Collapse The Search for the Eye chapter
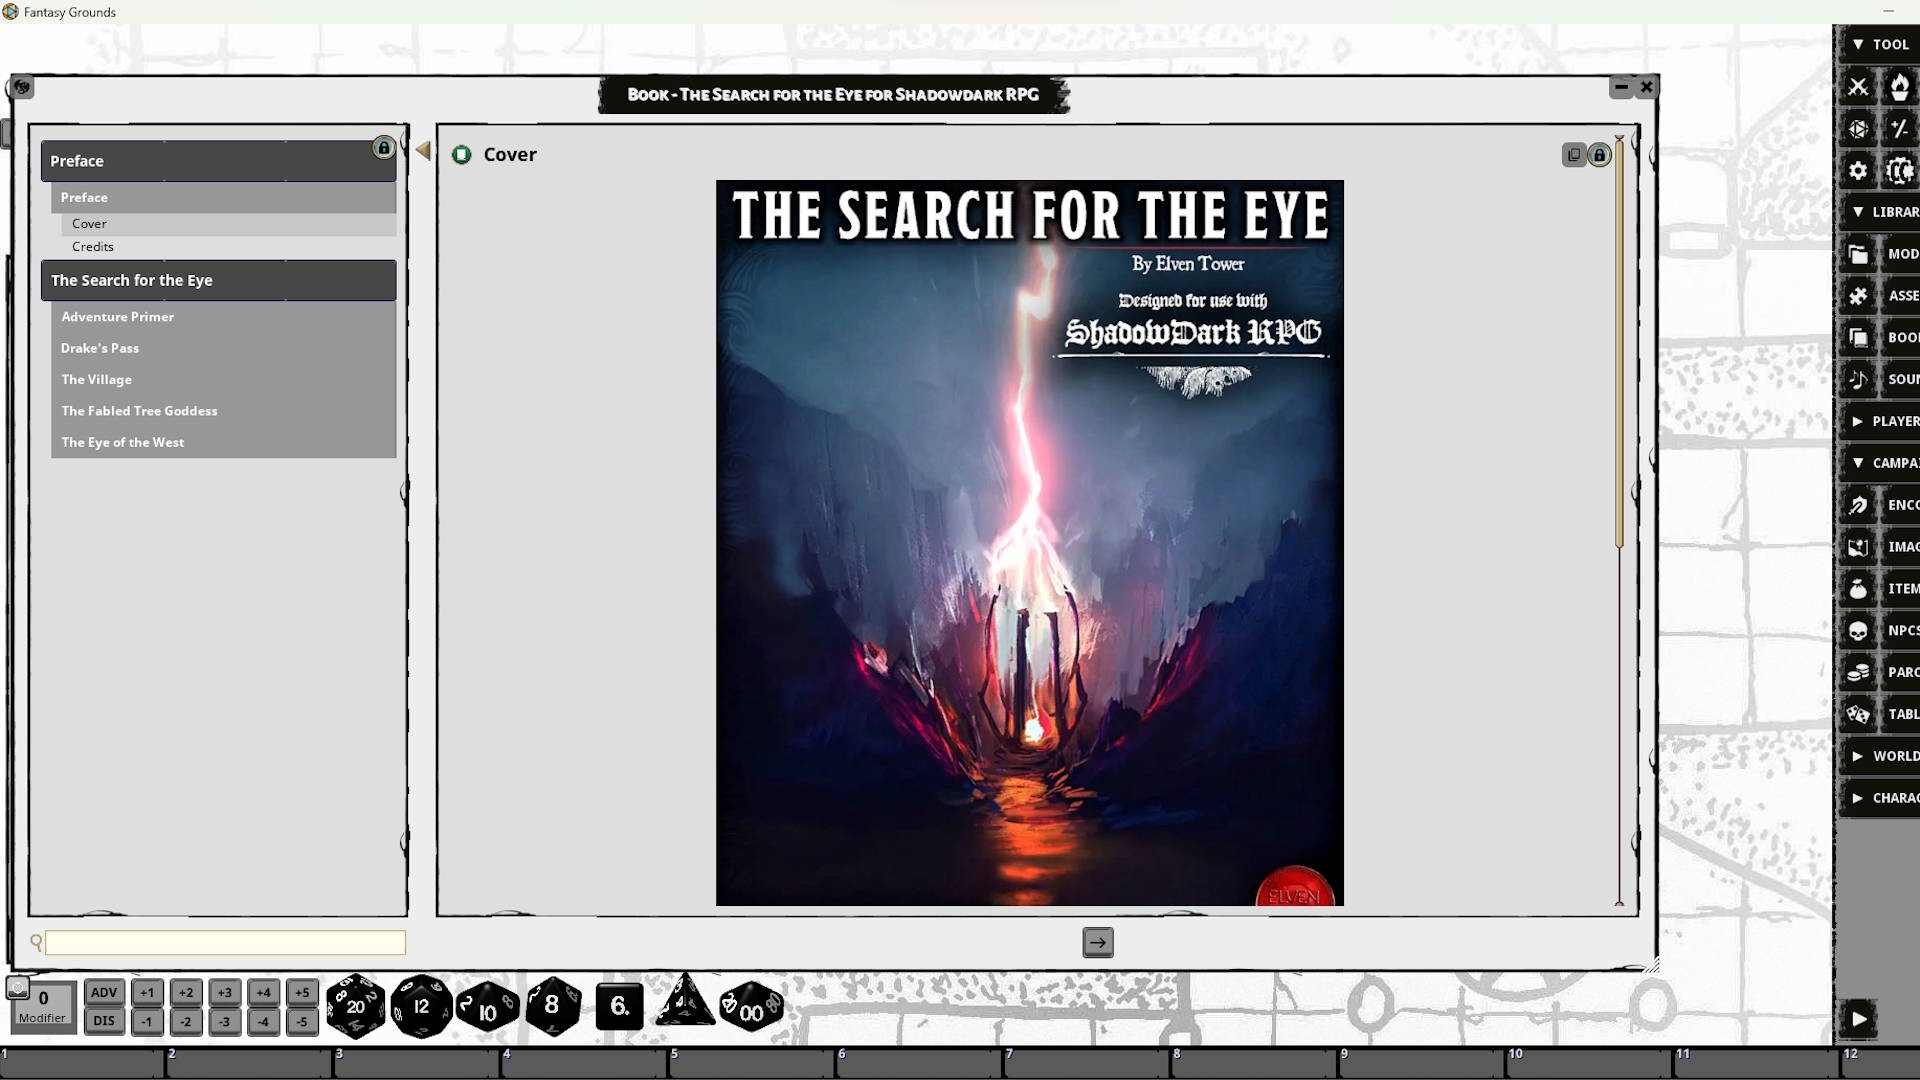This screenshot has width=1920, height=1080. pos(218,280)
